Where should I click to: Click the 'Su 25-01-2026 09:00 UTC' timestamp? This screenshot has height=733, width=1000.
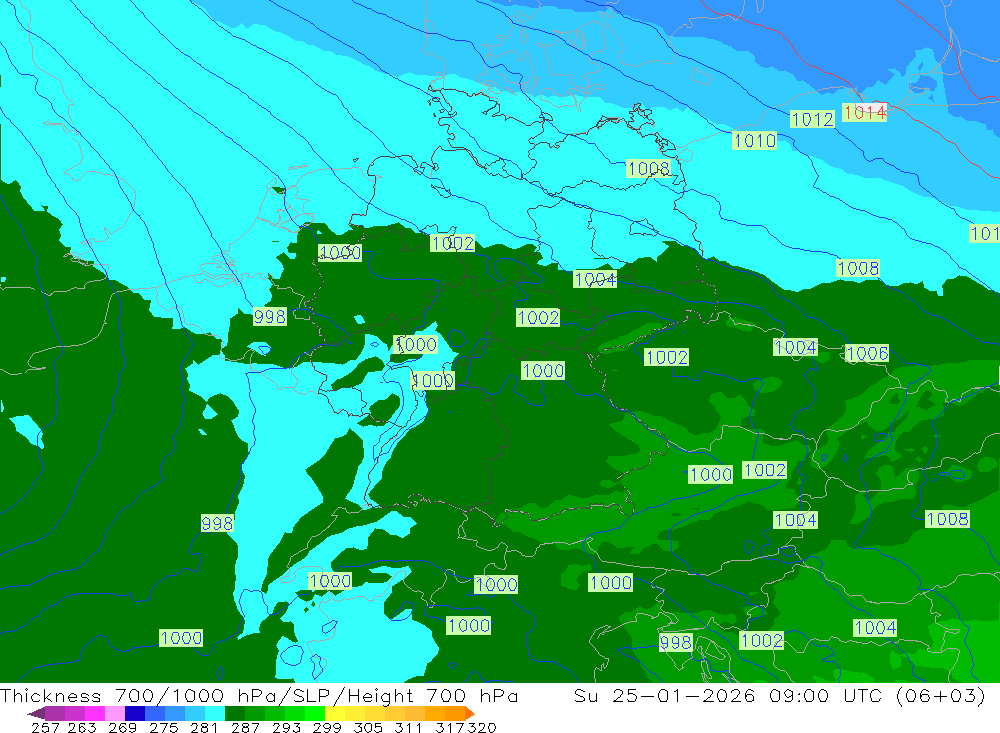click(x=727, y=695)
